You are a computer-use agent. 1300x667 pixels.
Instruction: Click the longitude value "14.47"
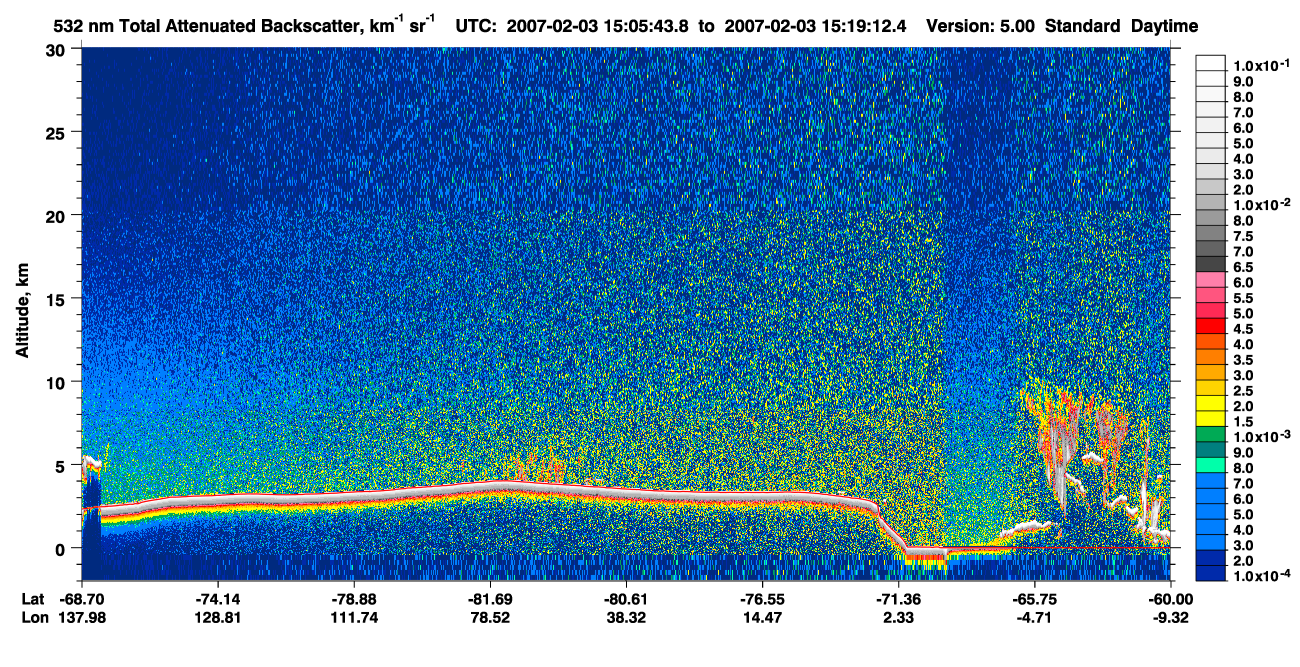click(762, 617)
